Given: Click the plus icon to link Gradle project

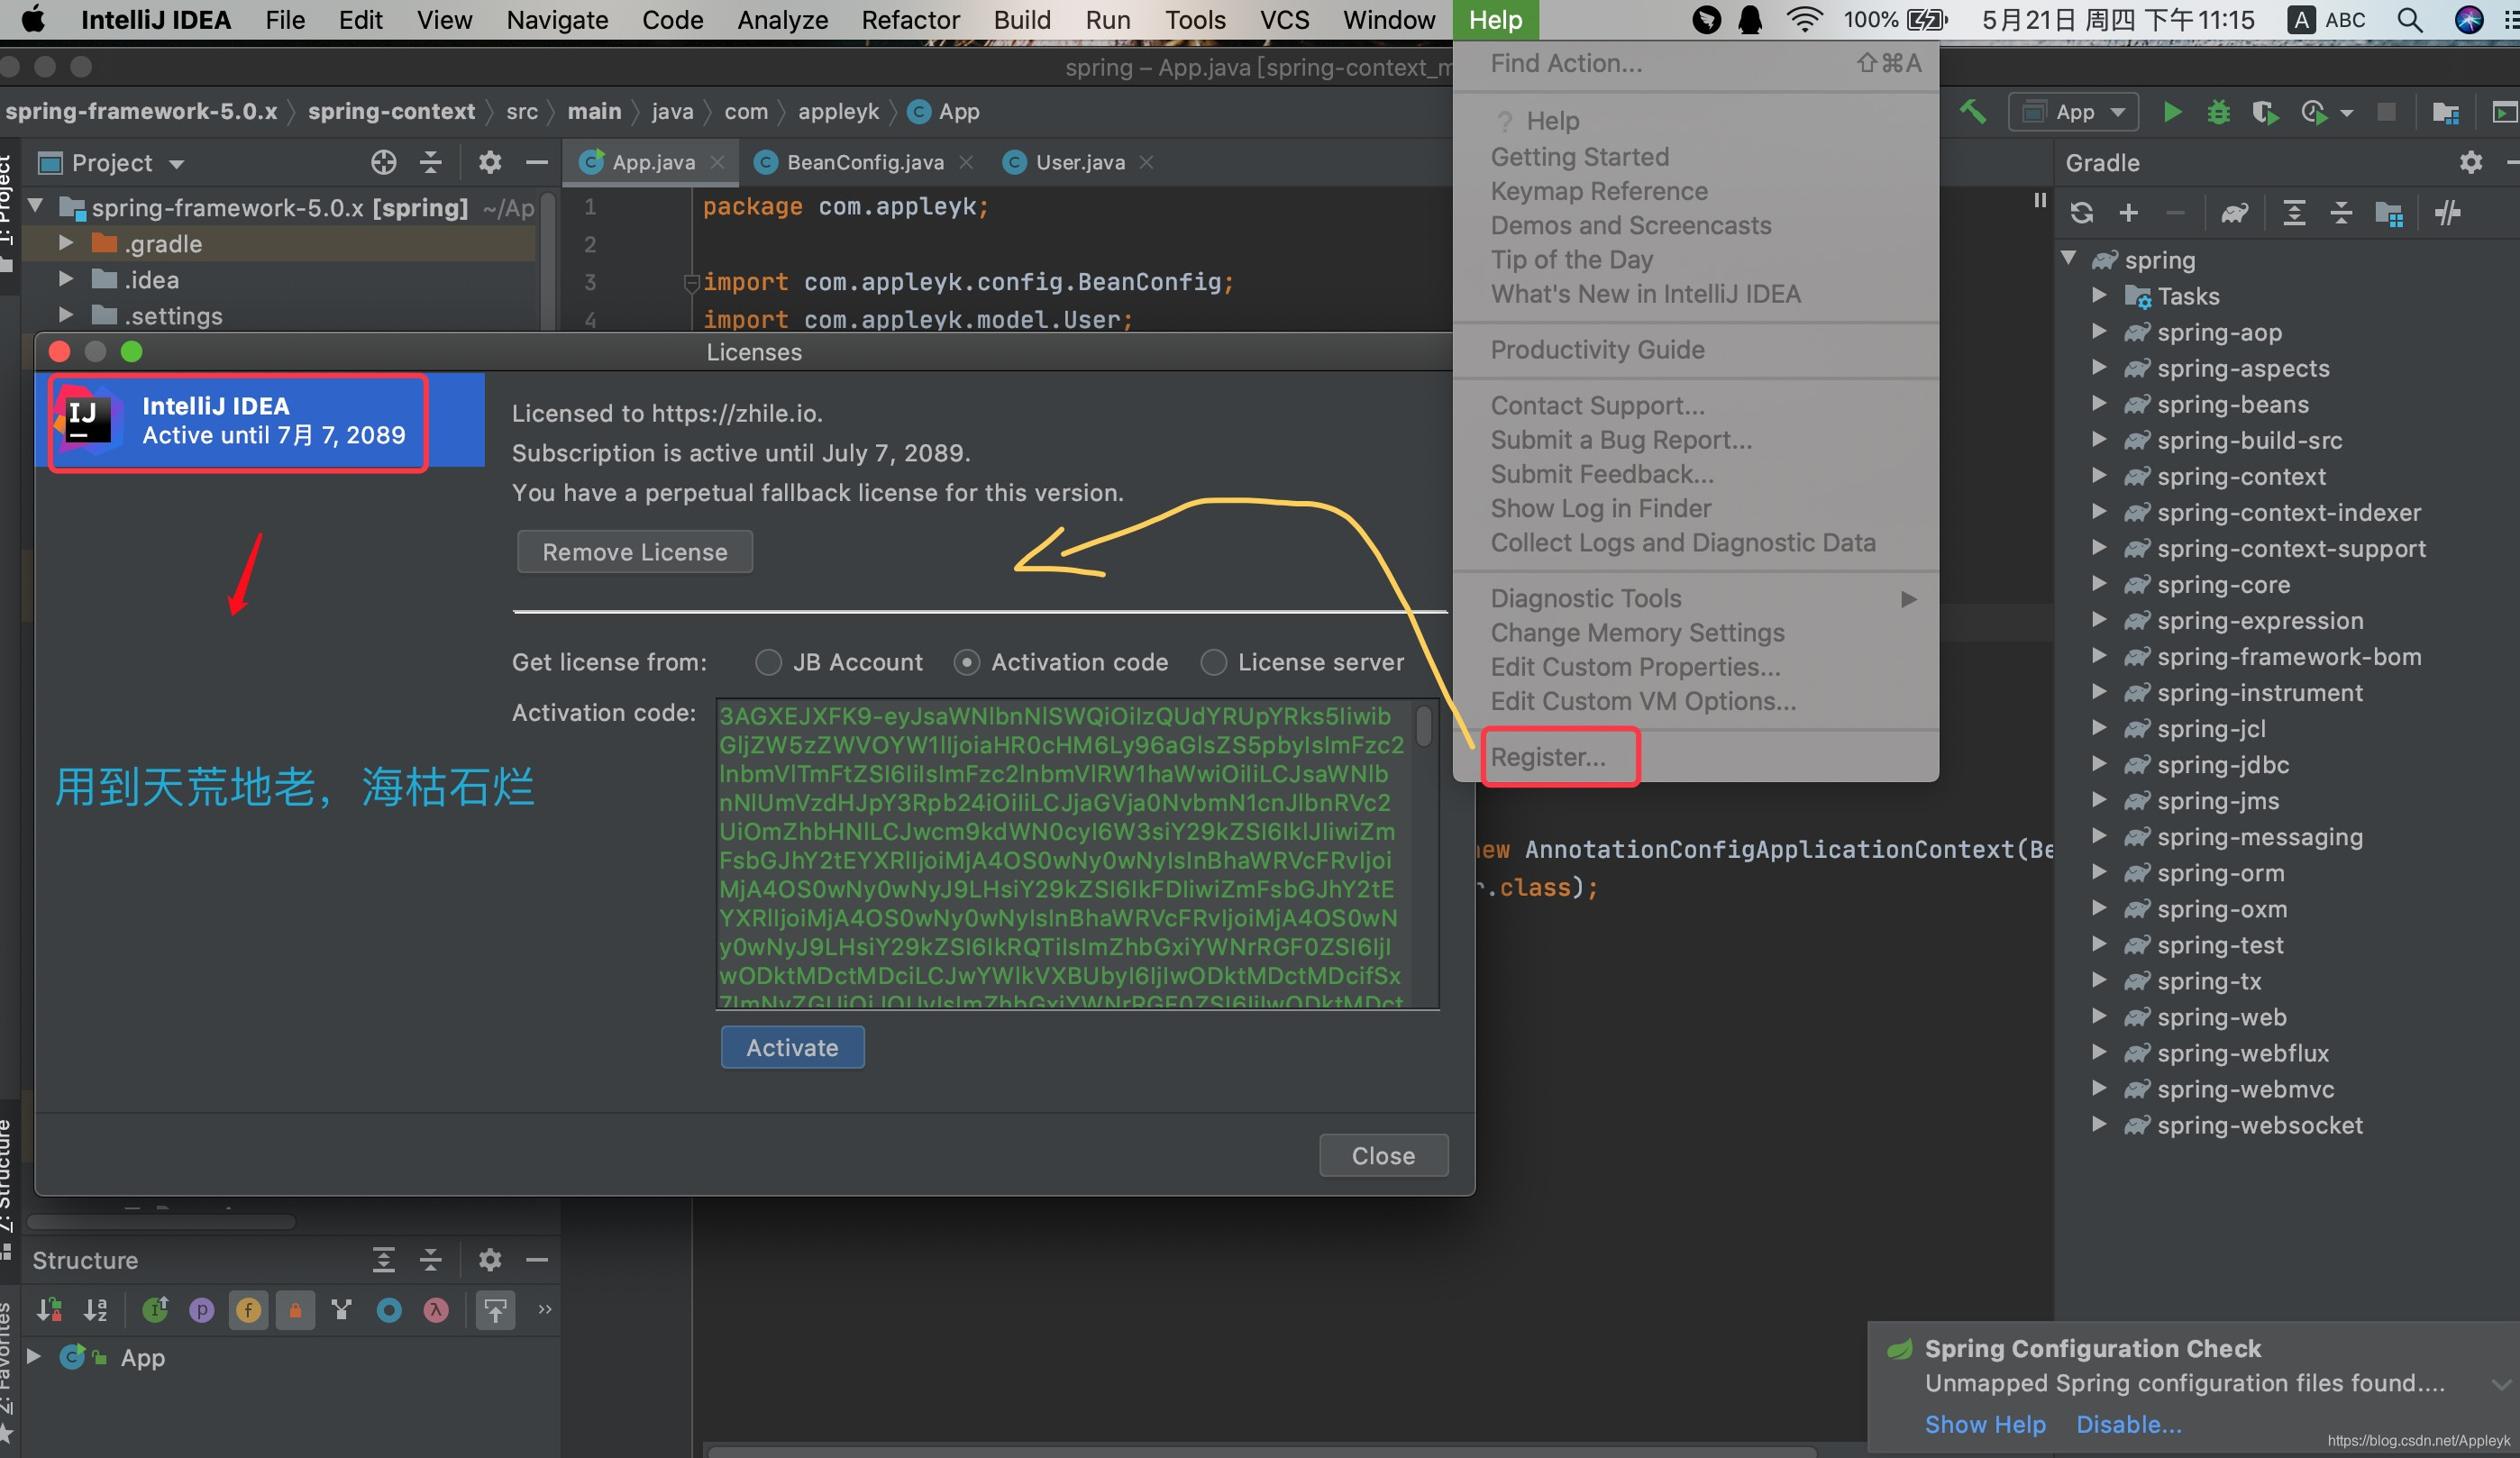Looking at the screenshot, I should (x=2128, y=213).
